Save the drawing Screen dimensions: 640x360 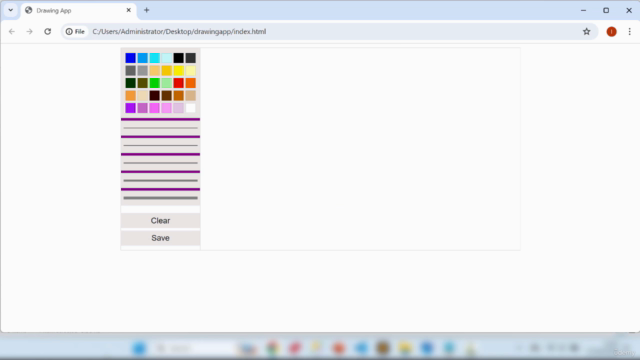[x=160, y=238]
